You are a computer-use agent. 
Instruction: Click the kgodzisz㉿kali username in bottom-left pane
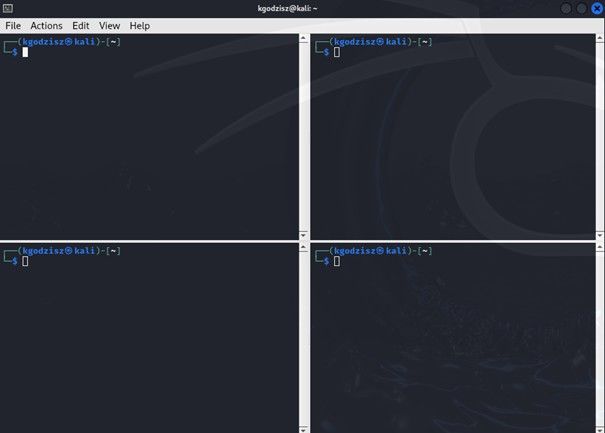(x=54, y=250)
